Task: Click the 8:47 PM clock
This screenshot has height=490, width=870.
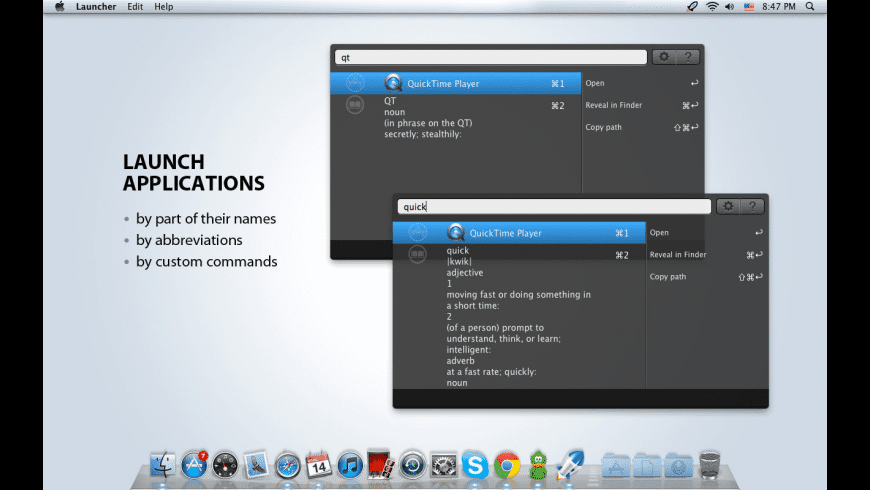Action: [778, 7]
